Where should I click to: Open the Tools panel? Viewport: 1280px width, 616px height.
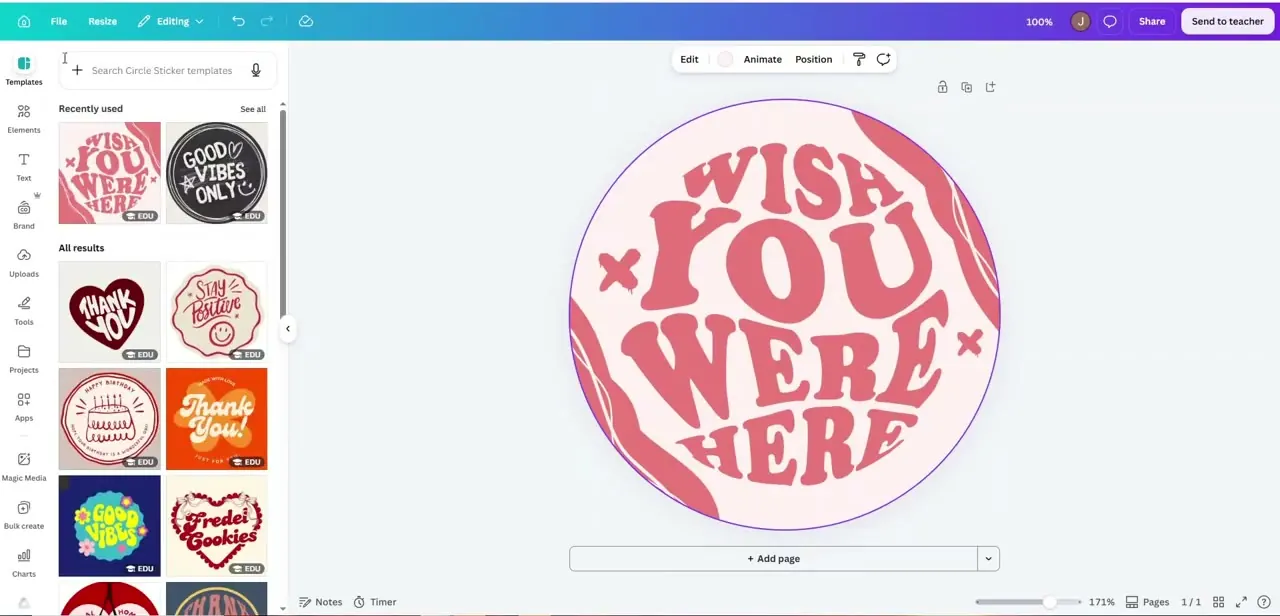[24, 310]
